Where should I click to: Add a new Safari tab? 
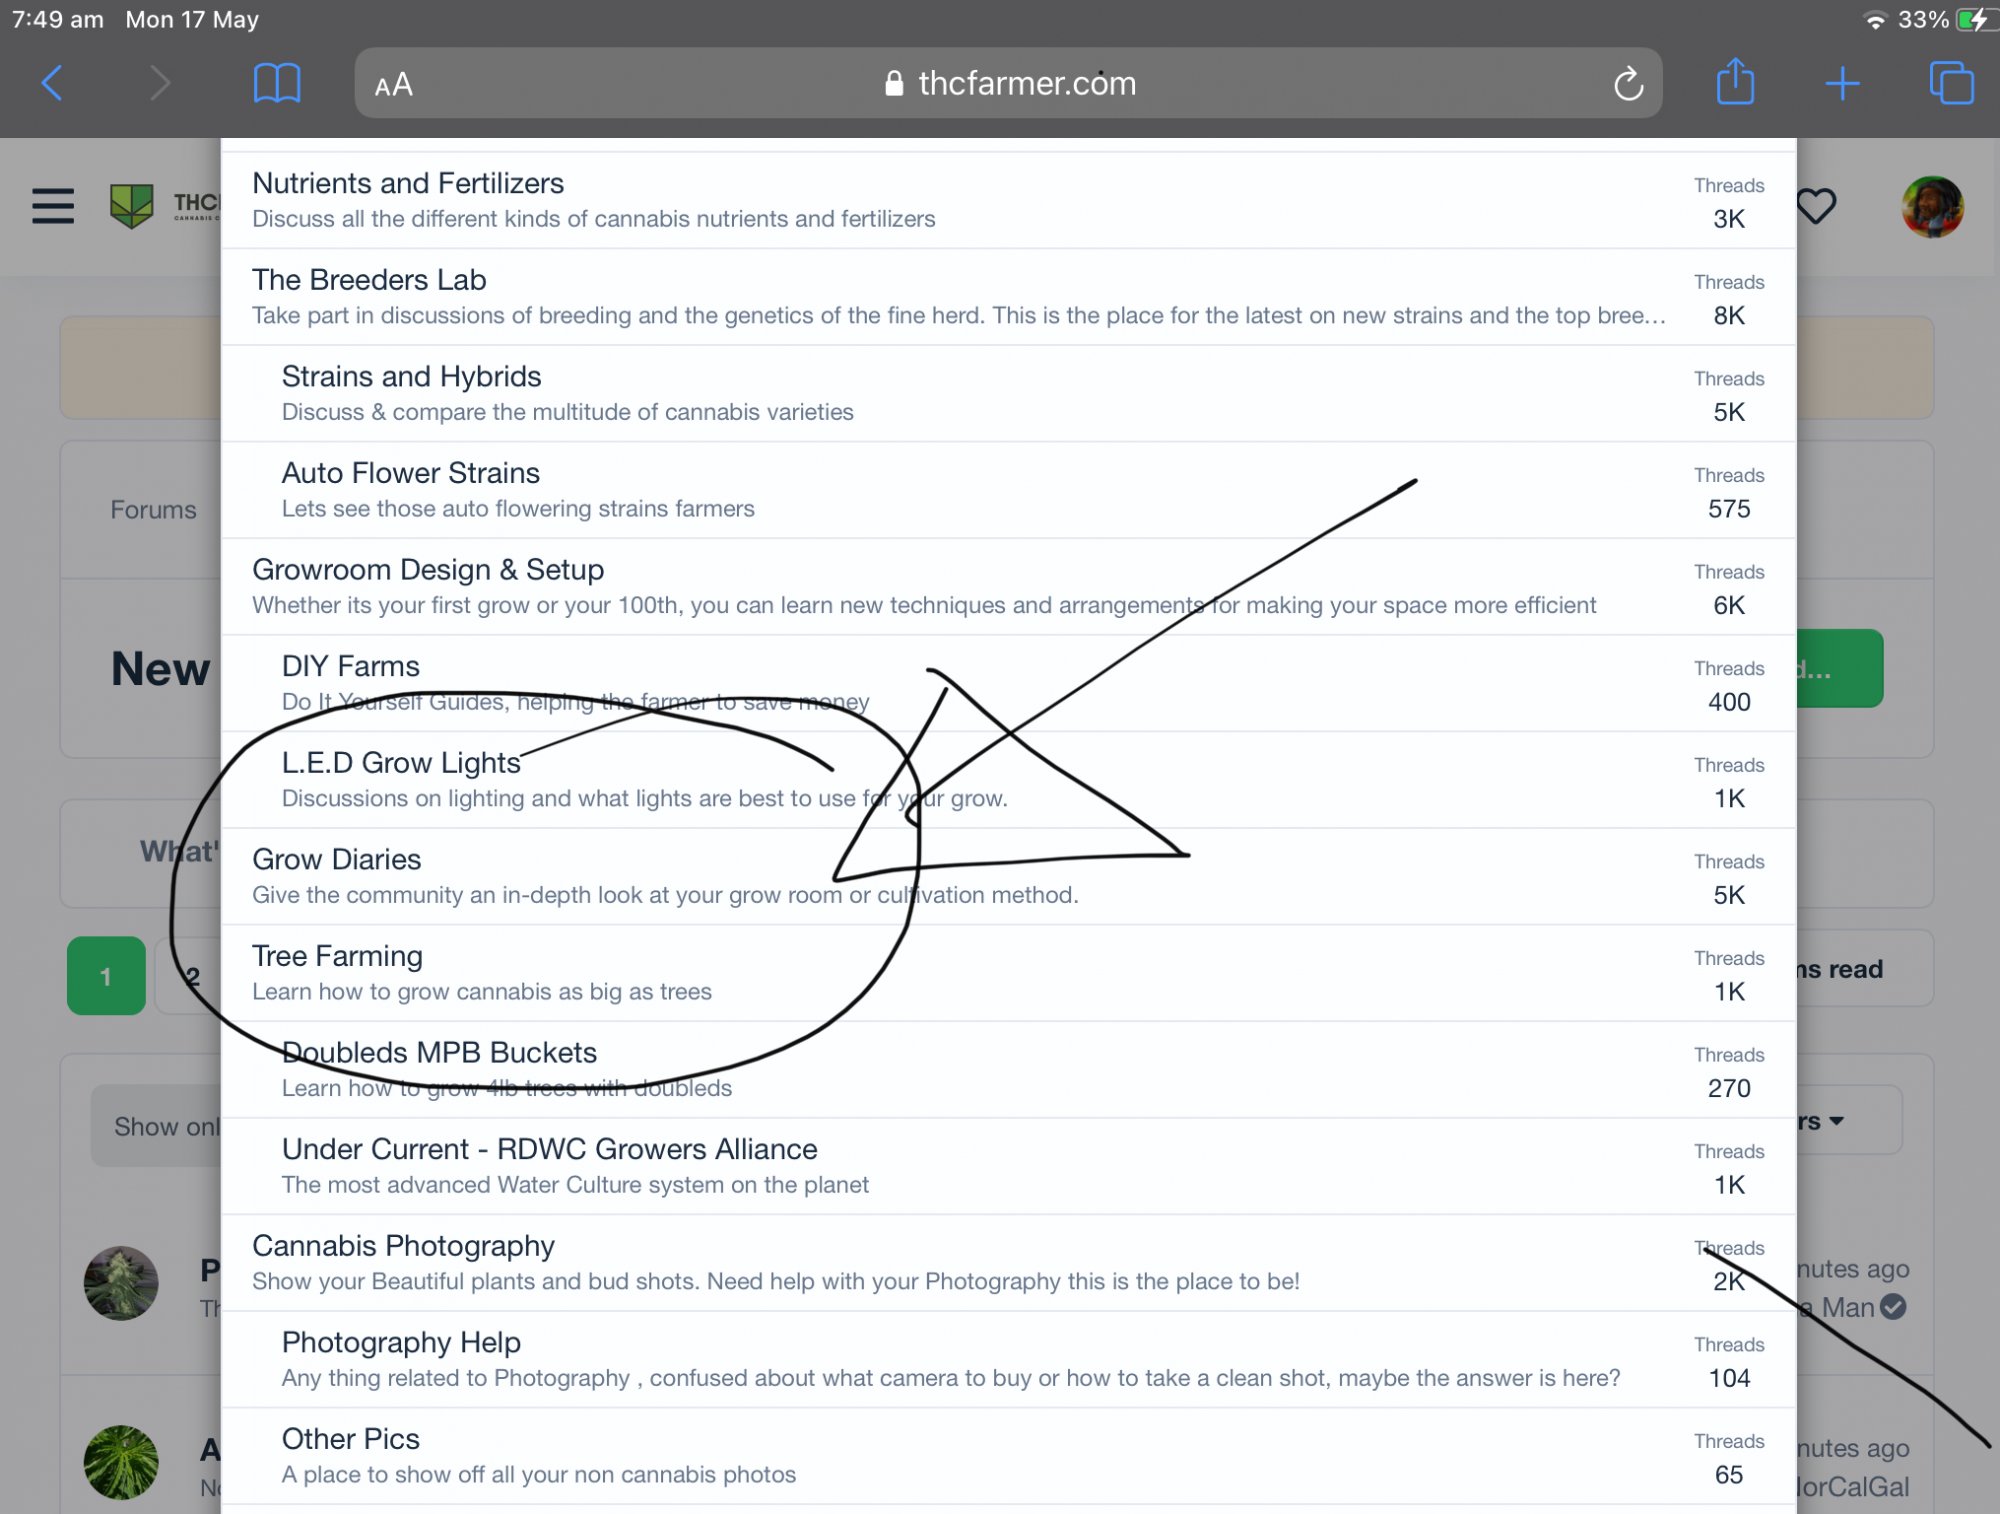pos(1842,83)
